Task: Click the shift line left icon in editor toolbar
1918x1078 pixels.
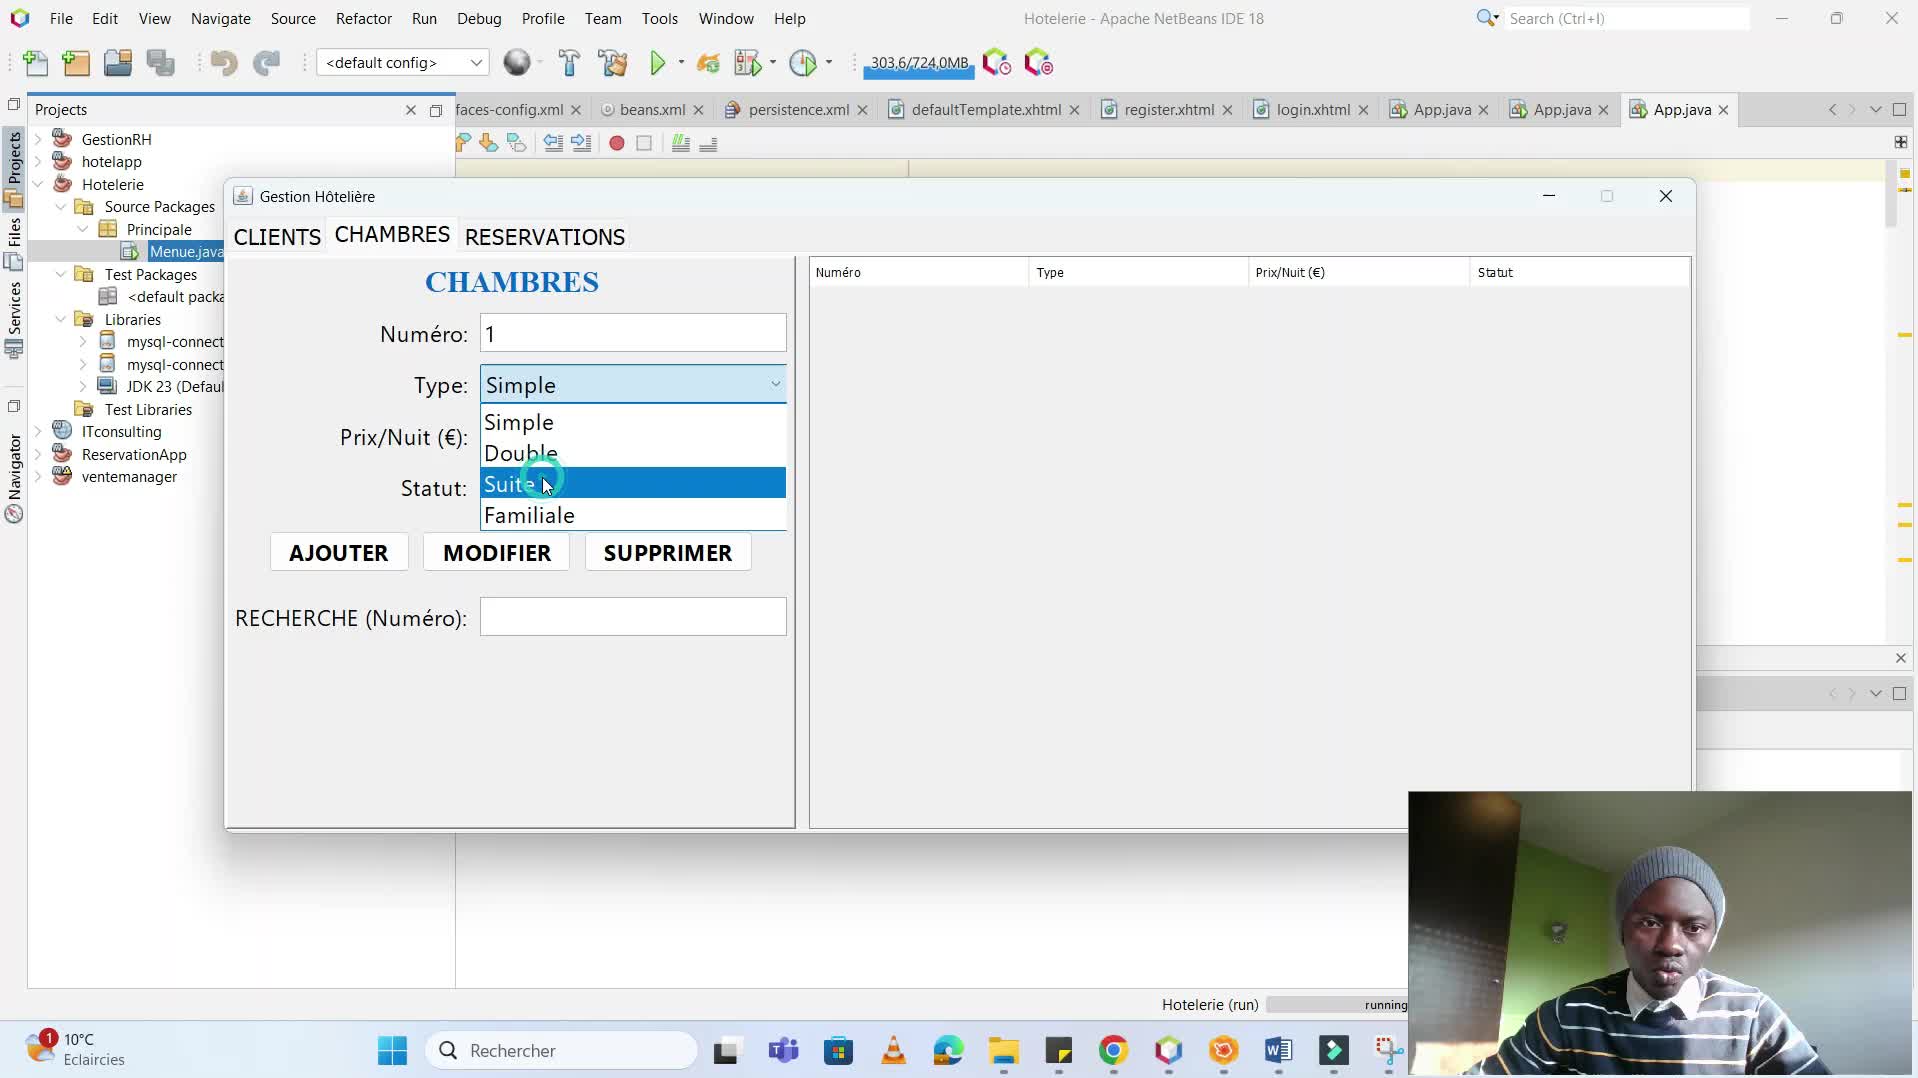Action: coord(553,143)
